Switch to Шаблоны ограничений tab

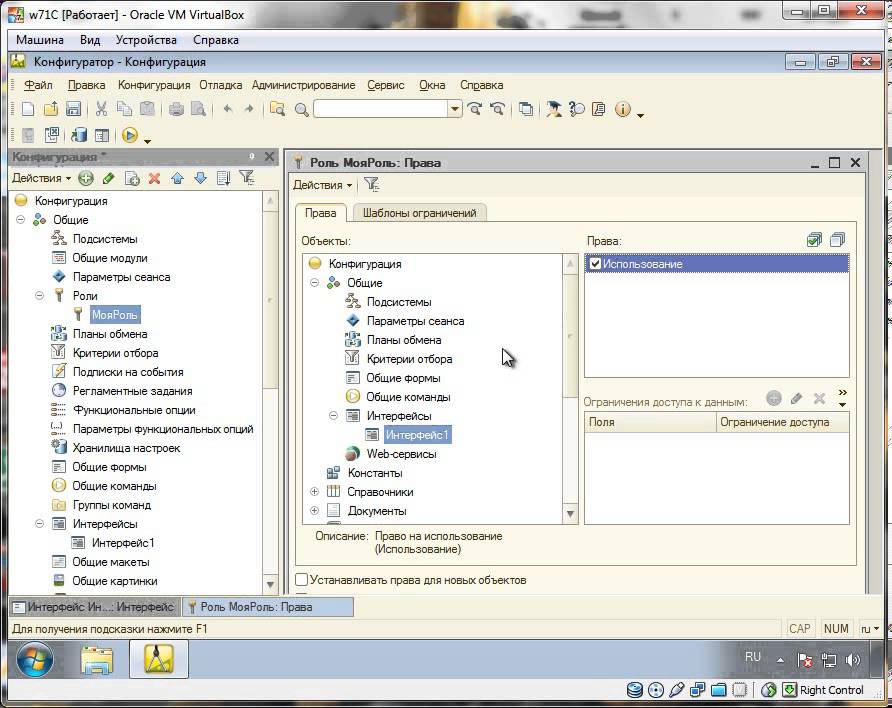coord(420,212)
